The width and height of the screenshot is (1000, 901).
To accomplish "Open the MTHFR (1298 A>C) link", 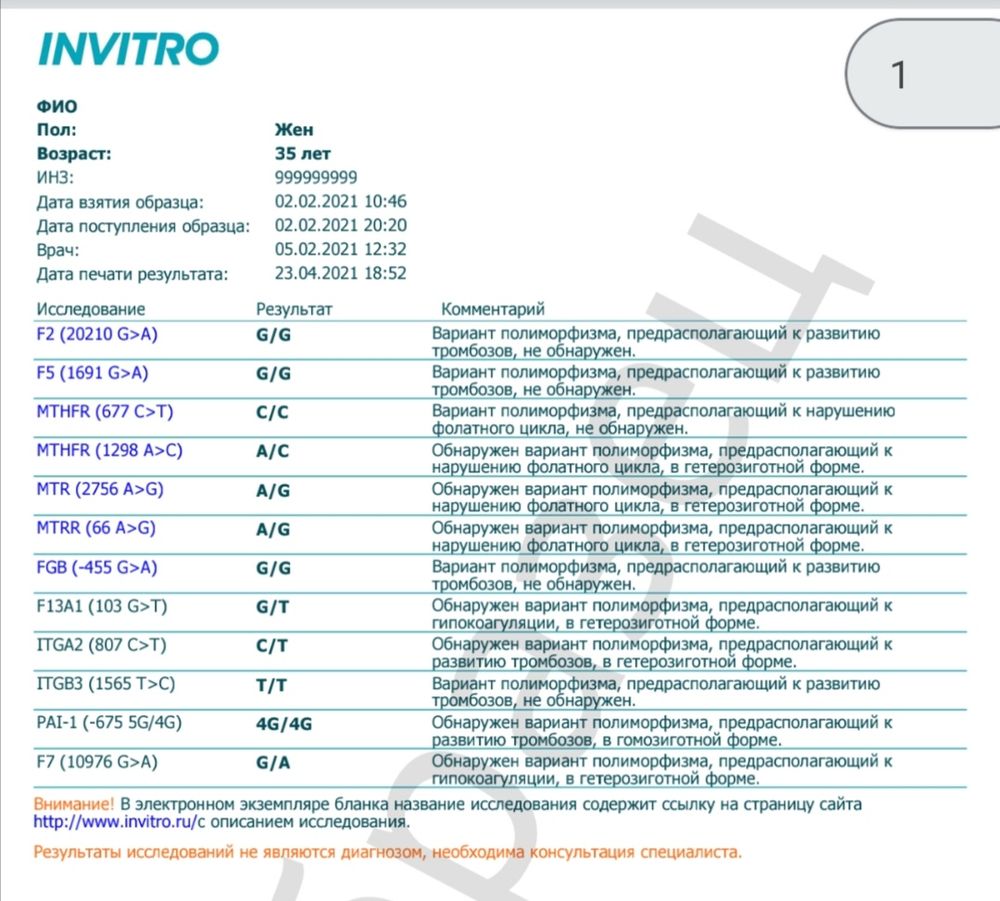I will pyautogui.click(x=110, y=450).
